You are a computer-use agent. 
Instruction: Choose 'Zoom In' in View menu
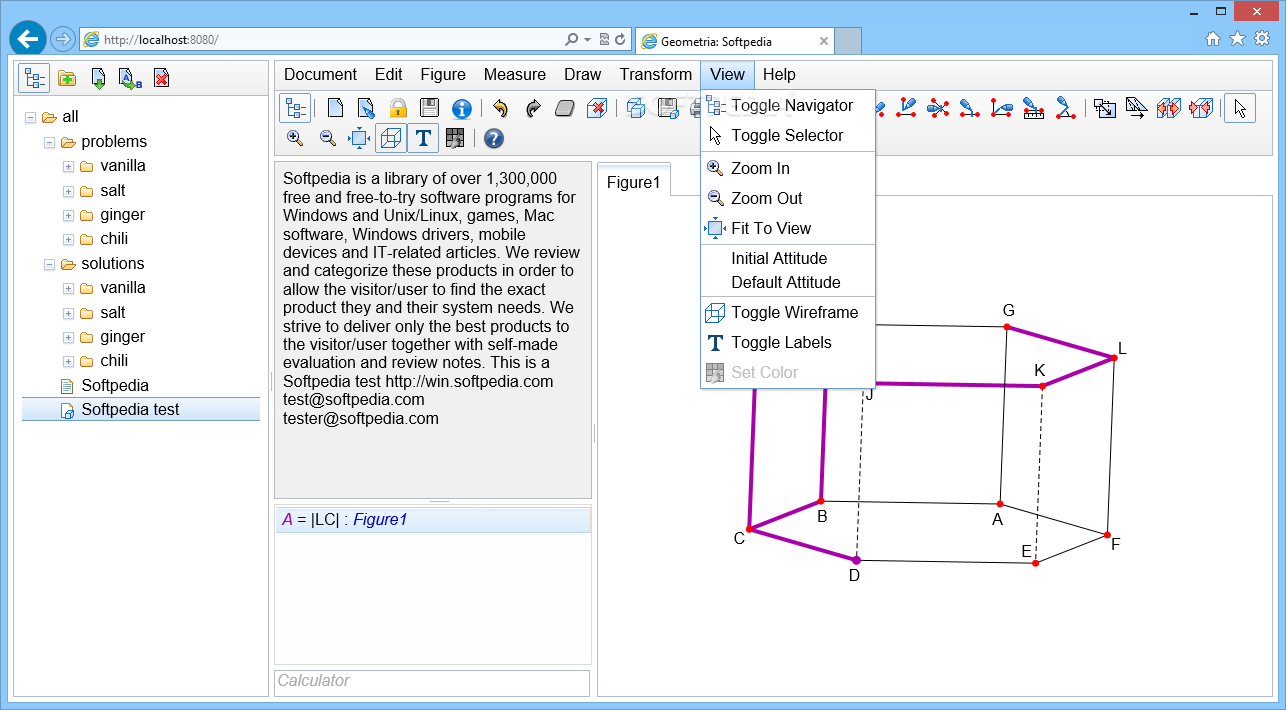(x=788, y=168)
